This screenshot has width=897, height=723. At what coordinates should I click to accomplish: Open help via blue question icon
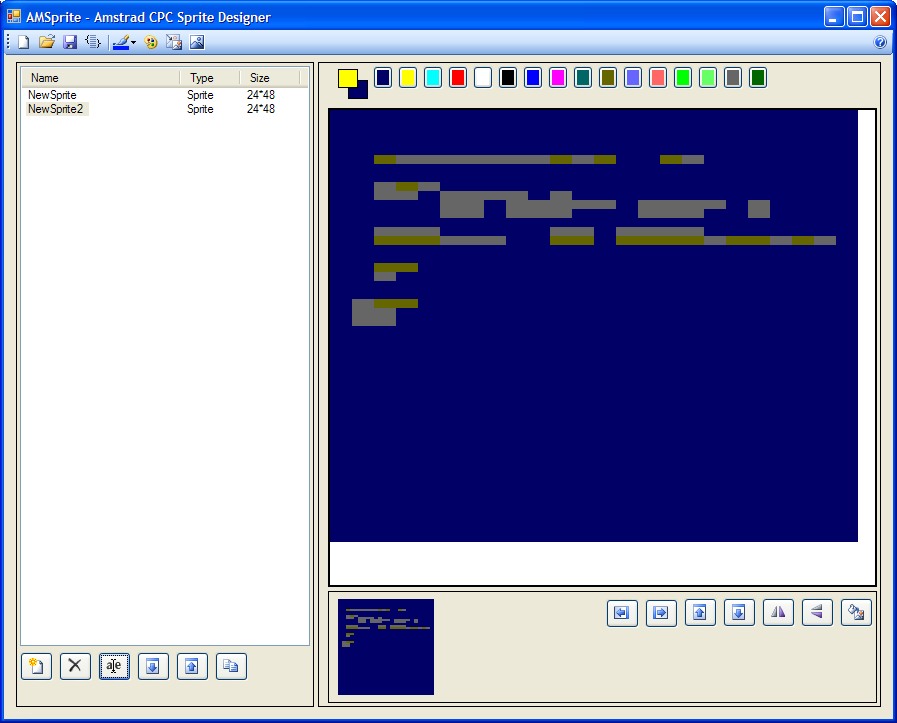pyautogui.click(x=880, y=42)
